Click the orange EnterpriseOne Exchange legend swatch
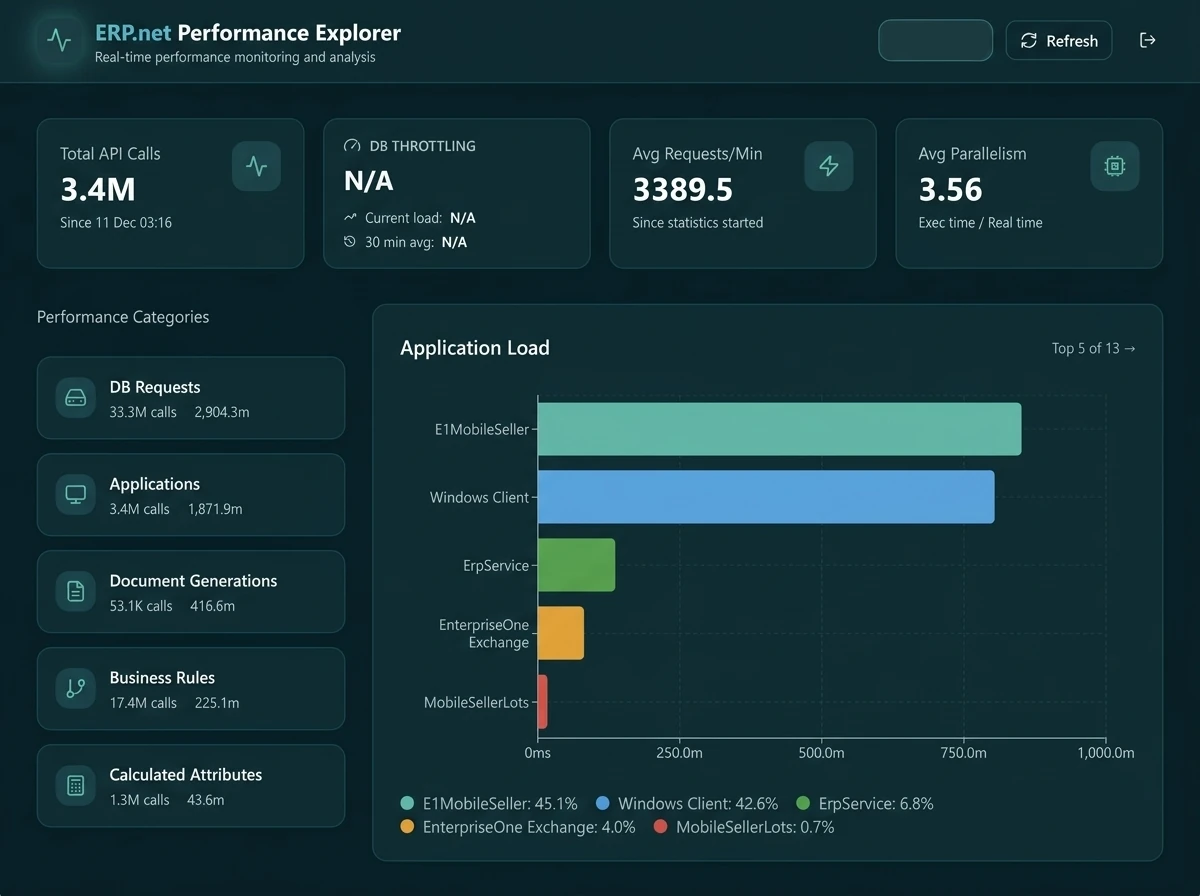 tap(407, 827)
